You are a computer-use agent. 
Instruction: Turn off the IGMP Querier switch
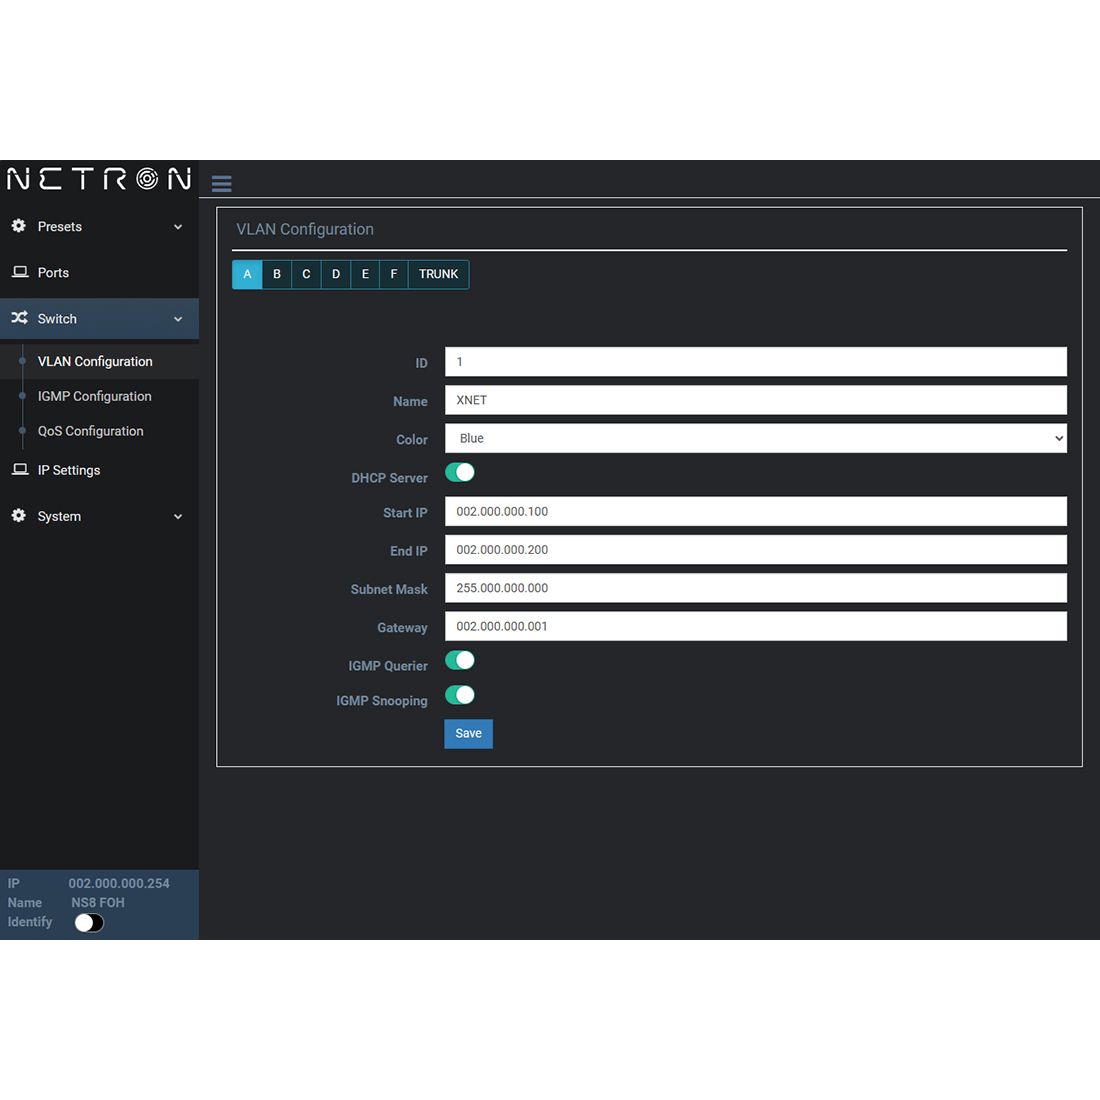coord(460,661)
